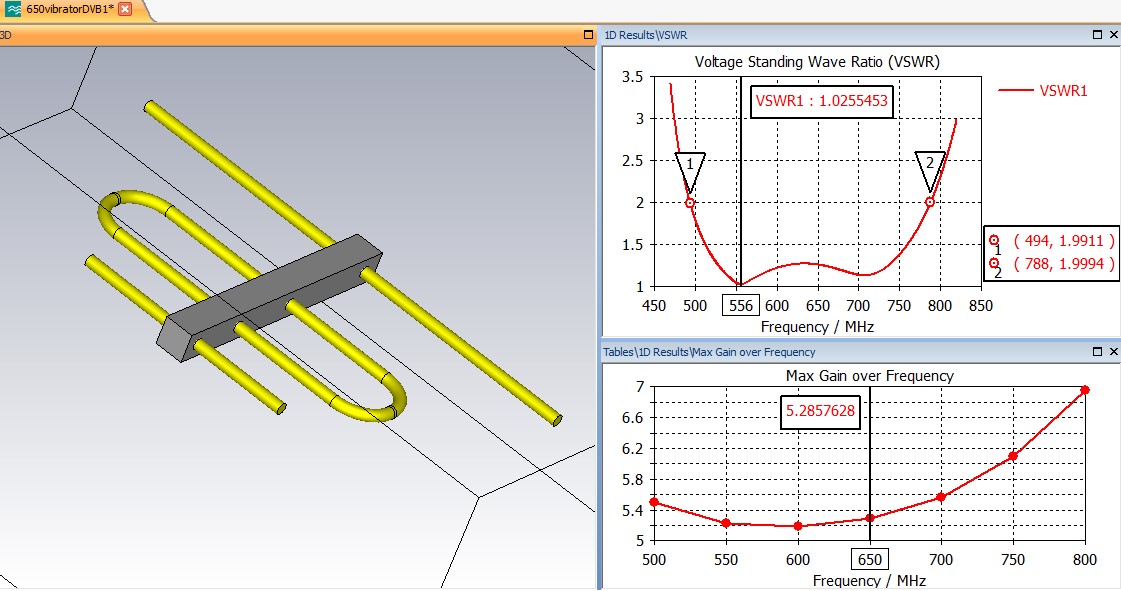Maximize the 3D view panel
This screenshot has height=591, width=1121.
pos(588,34)
